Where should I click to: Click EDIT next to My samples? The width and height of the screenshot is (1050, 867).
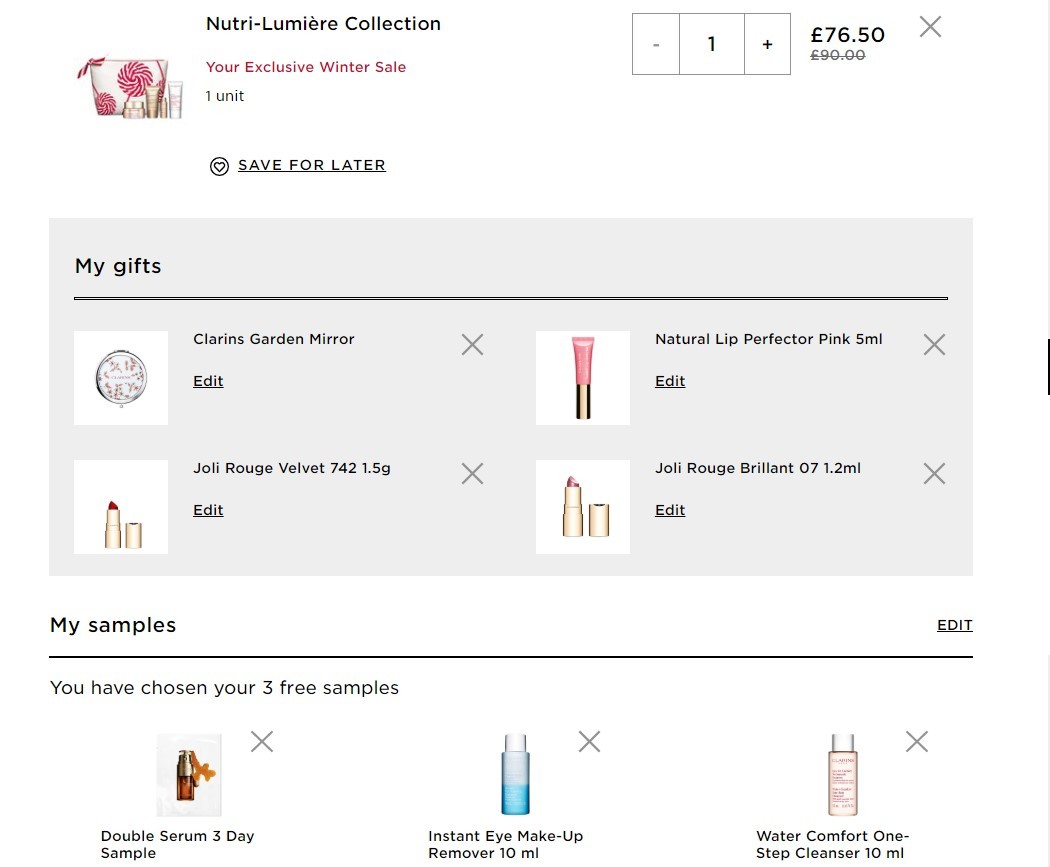point(954,625)
